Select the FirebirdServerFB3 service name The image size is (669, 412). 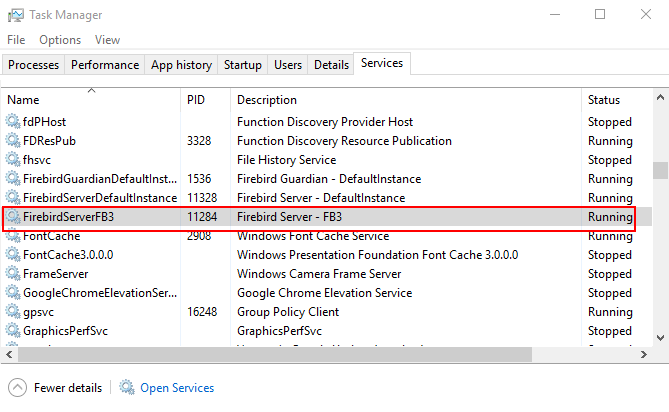point(69,217)
